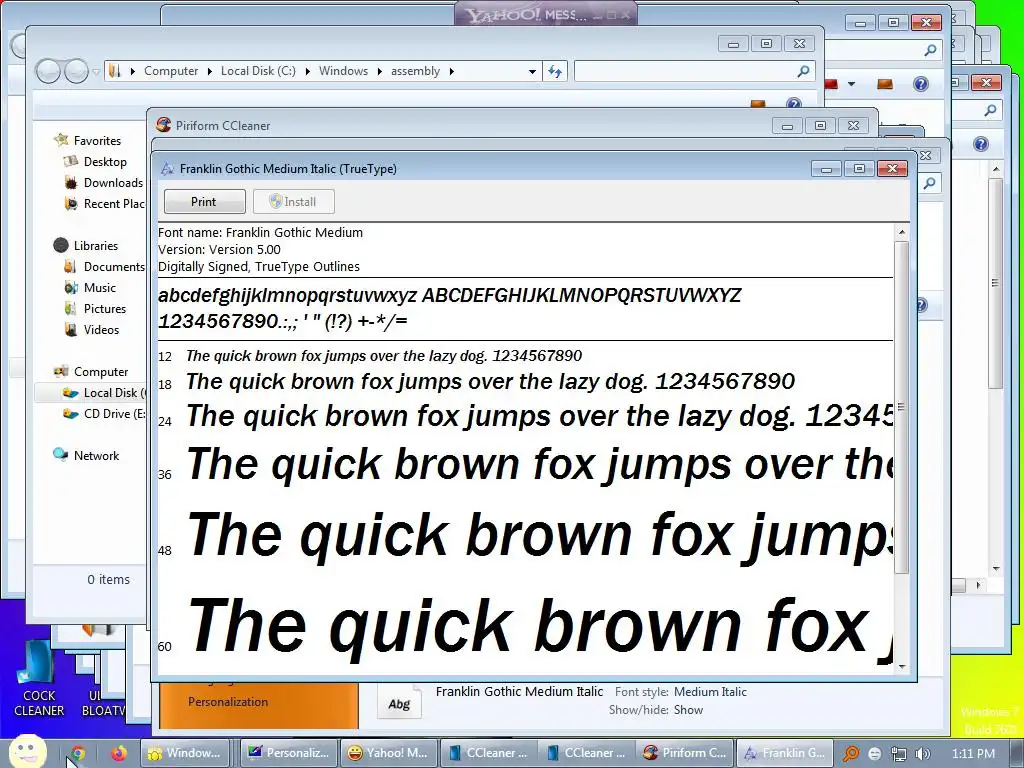Click the 'Font name: Franklin Gothic Medium' line

(x=261, y=232)
